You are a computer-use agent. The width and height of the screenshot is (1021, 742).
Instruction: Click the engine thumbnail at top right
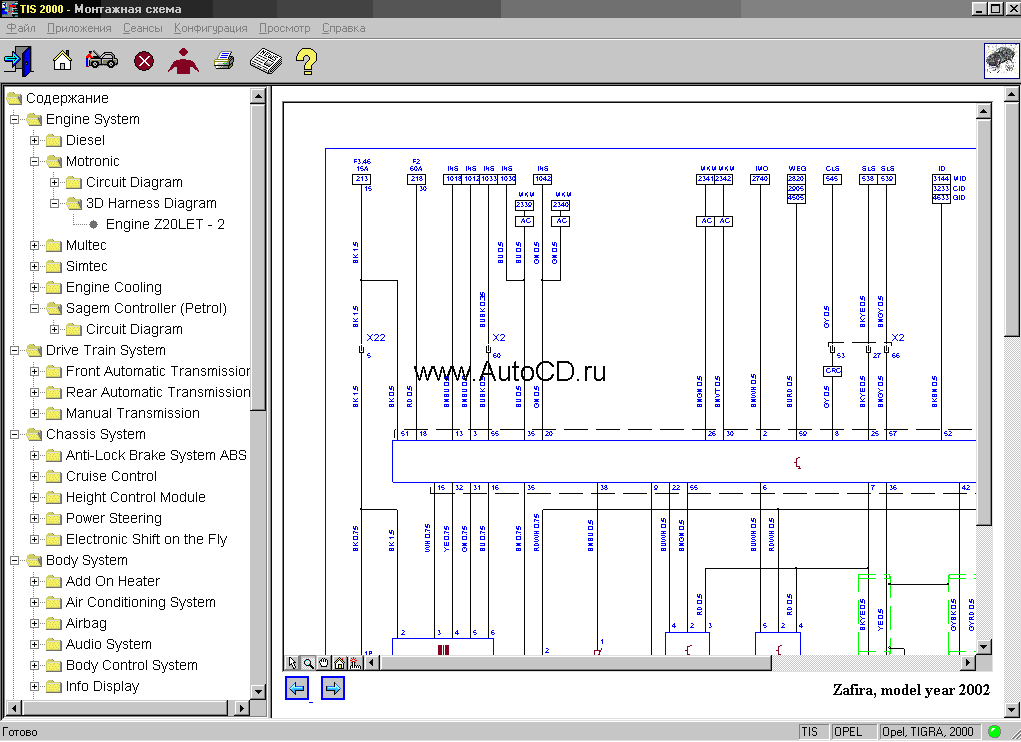pos(1001,61)
